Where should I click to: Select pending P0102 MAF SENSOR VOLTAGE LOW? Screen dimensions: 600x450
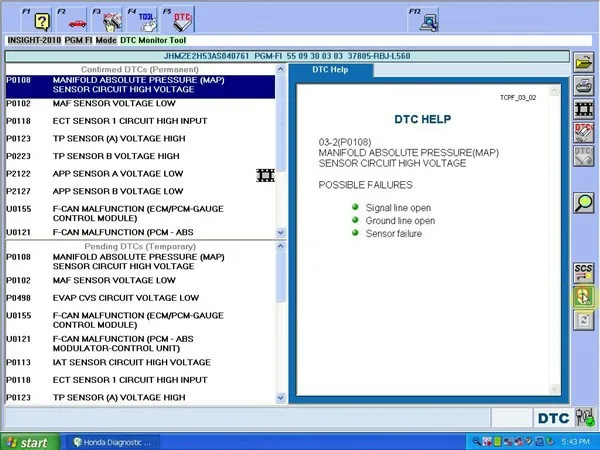[140, 280]
